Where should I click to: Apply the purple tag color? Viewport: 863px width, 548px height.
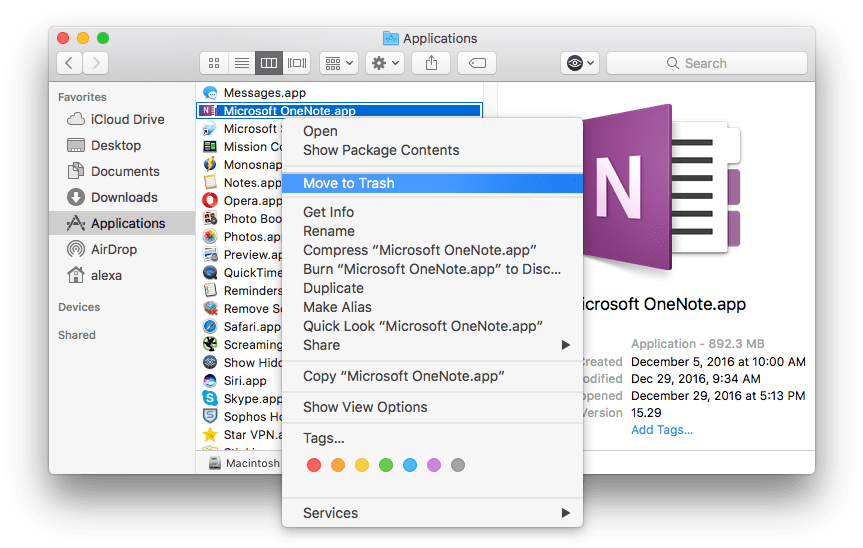click(x=434, y=465)
